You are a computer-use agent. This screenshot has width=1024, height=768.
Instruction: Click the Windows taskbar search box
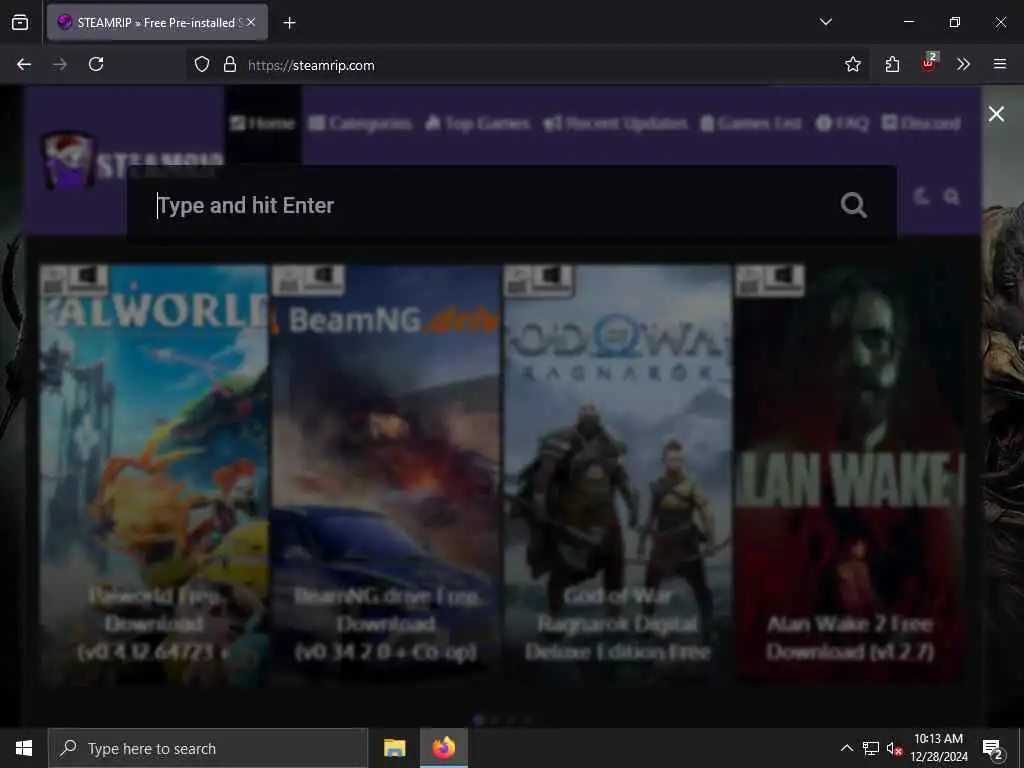point(208,748)
